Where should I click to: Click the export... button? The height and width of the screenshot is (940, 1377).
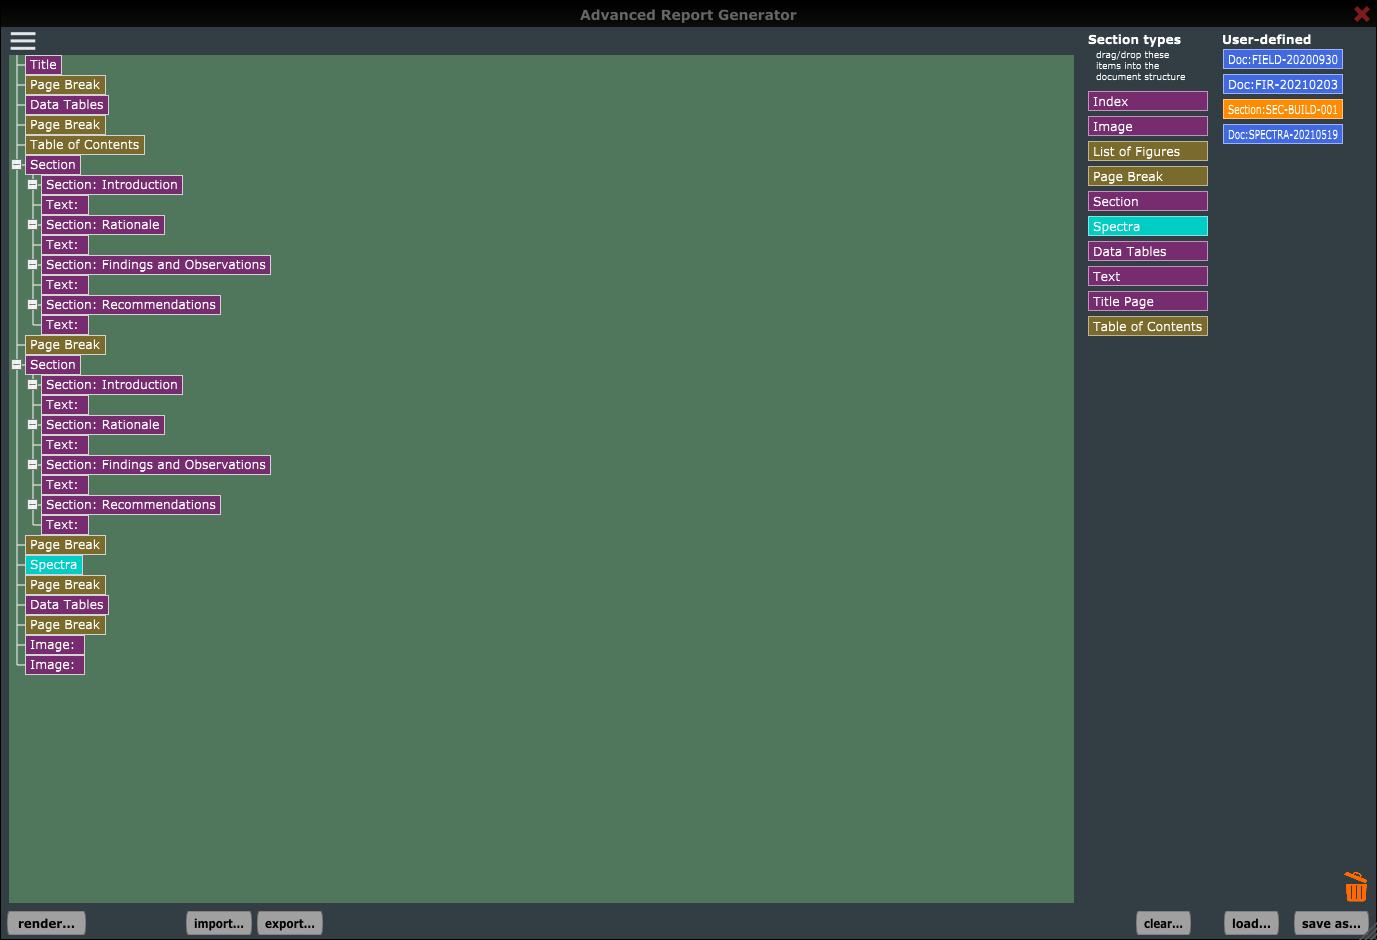pyautogui.click(x=289, y=923)
